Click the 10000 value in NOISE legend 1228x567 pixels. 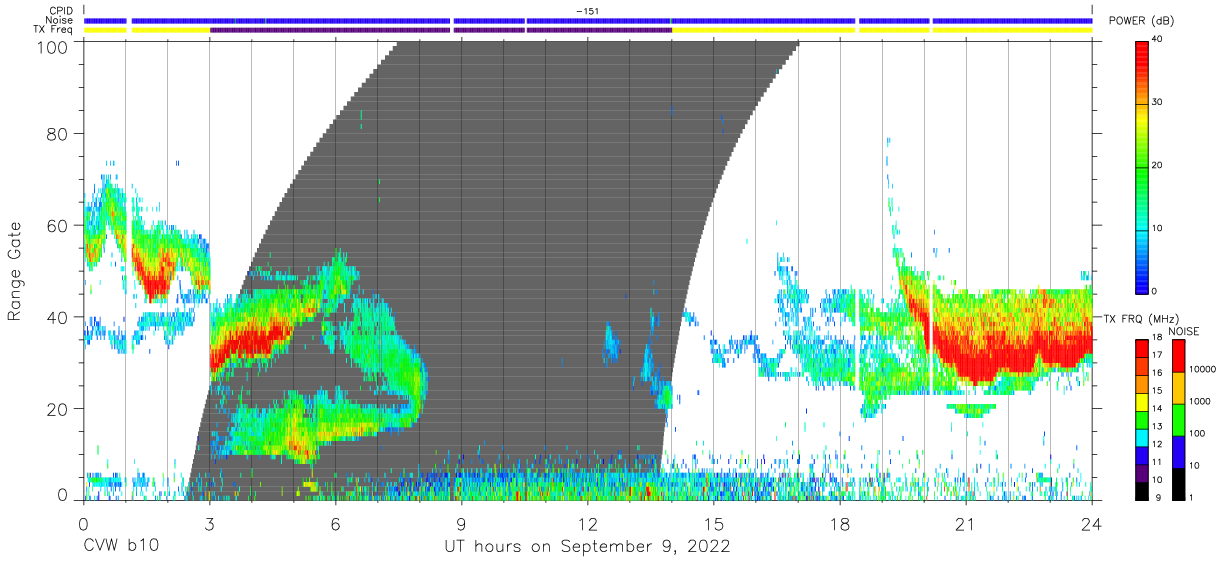1202,371
